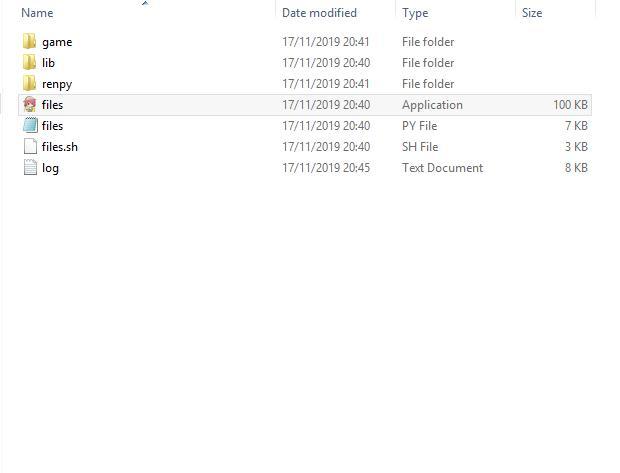
Task: Sort the list by the Name column header
Action: (37, 13)
